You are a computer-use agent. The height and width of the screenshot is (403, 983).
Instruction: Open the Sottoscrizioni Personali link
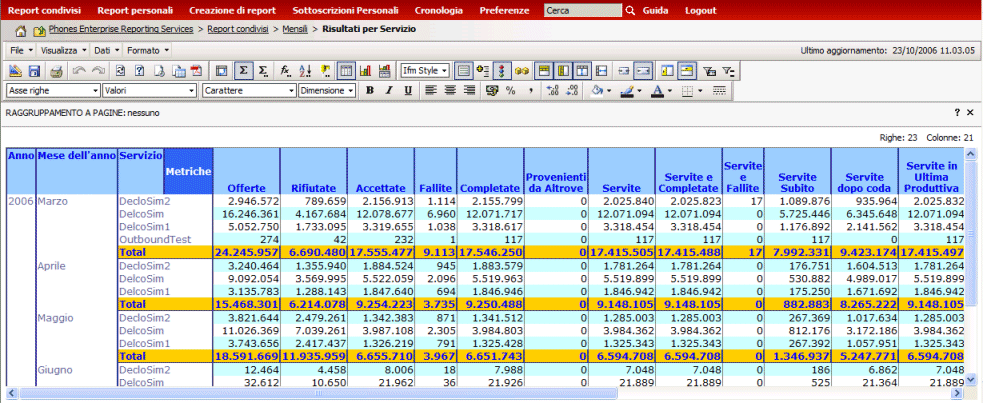(x=345, y=11)
